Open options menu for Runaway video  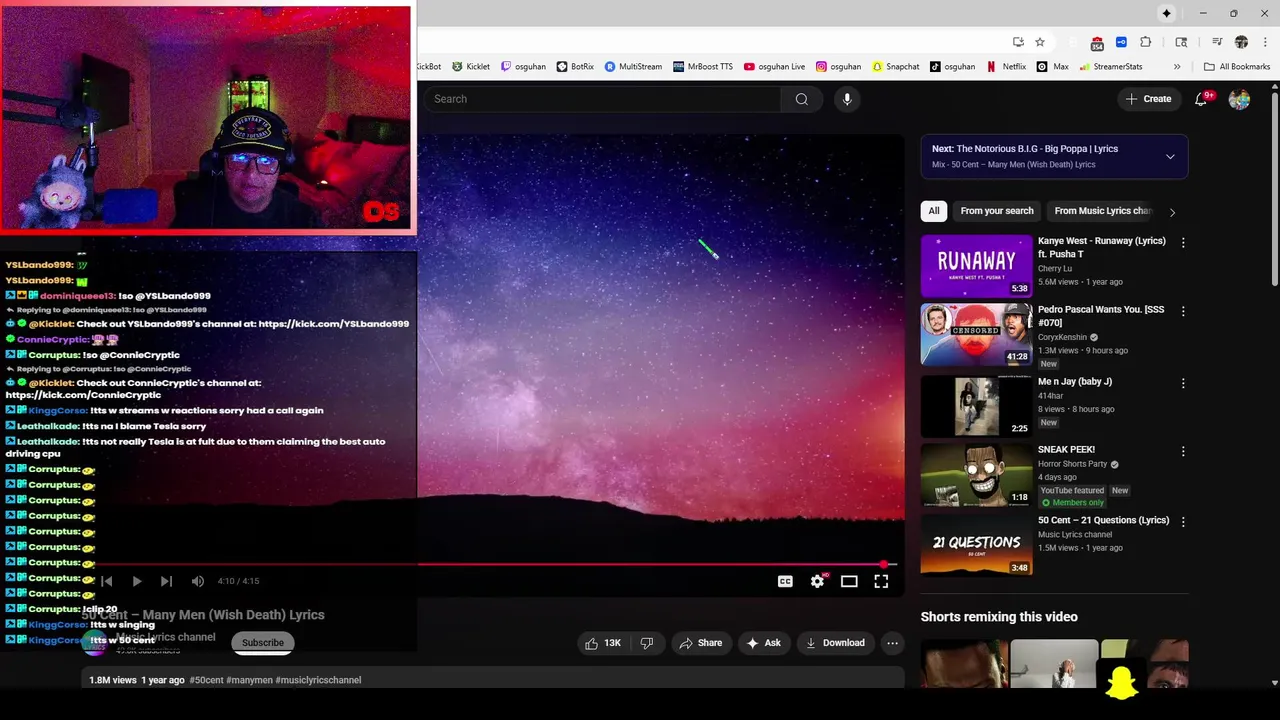(1183, 243)
